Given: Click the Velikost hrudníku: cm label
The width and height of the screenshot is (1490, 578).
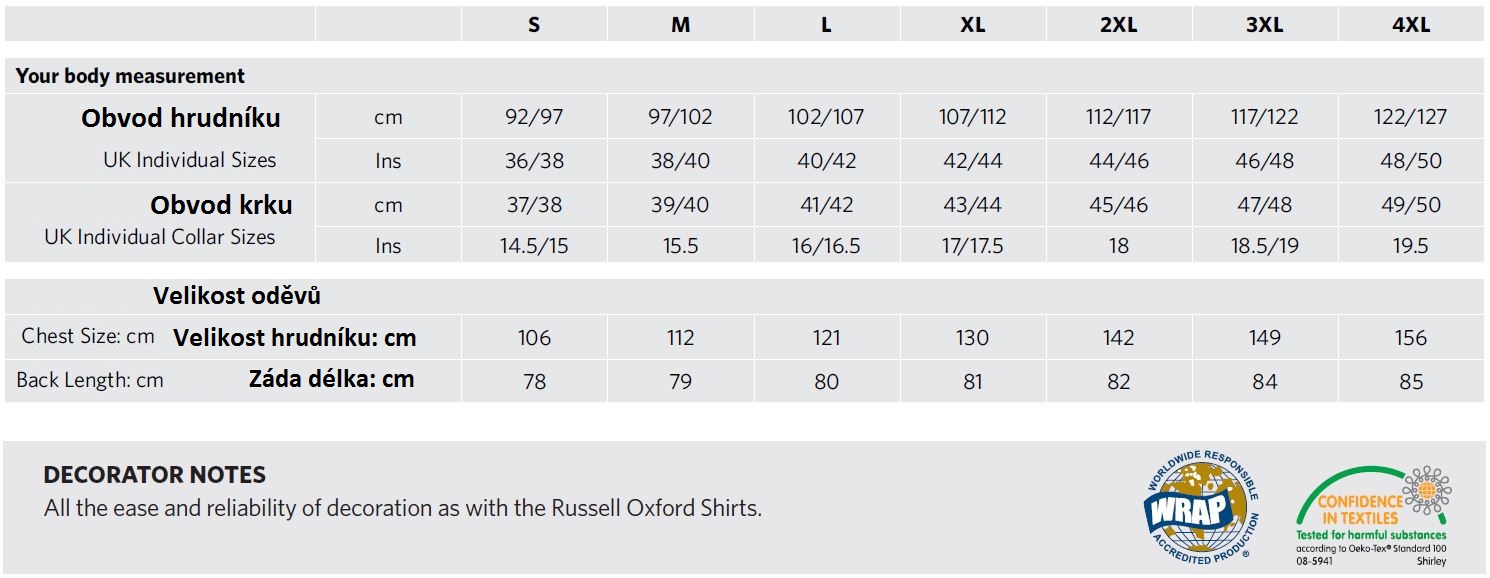Looking at the screenshot, I should coord(295,338).
